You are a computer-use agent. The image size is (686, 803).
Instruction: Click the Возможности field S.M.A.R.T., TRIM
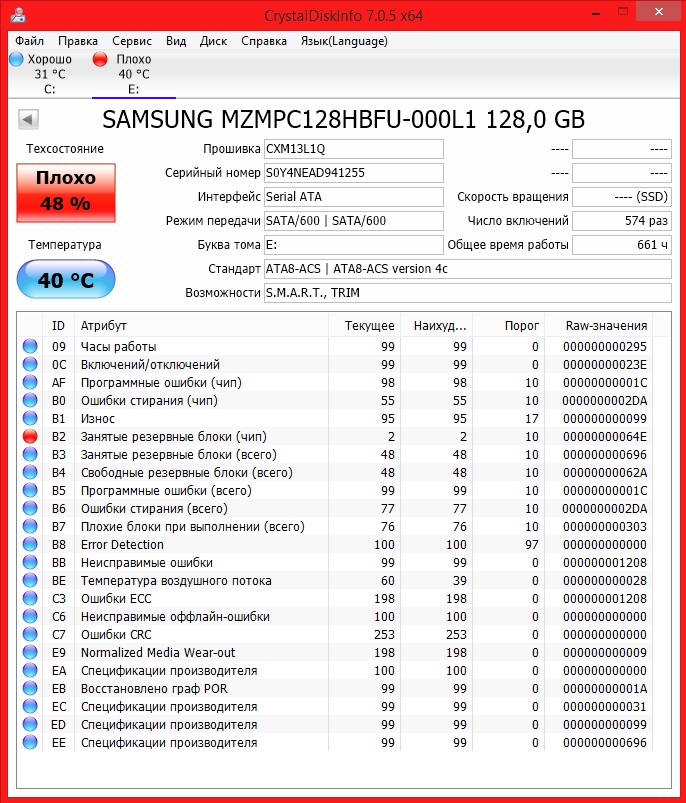[x=468, y=293]
